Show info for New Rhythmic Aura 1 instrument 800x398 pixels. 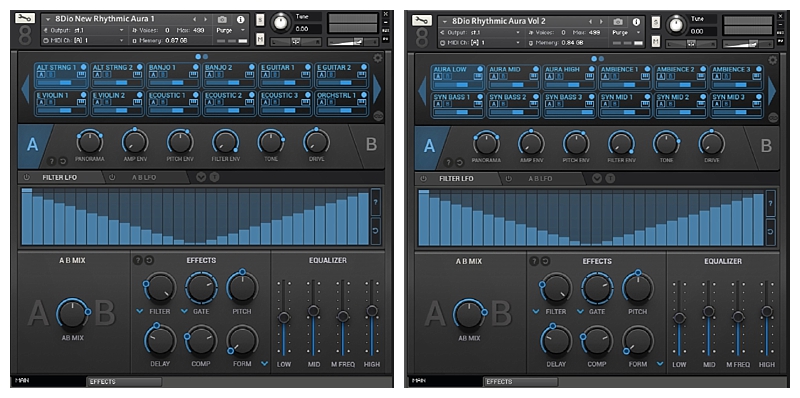(240, 19)
